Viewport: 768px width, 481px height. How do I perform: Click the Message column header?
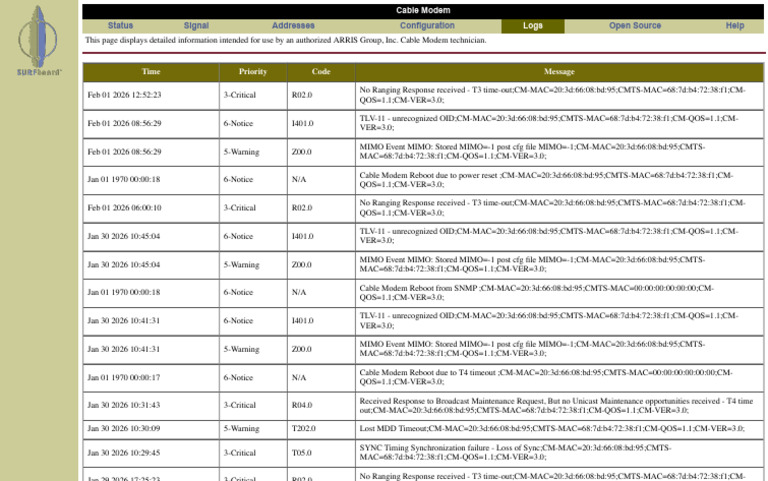click(559, 72)
